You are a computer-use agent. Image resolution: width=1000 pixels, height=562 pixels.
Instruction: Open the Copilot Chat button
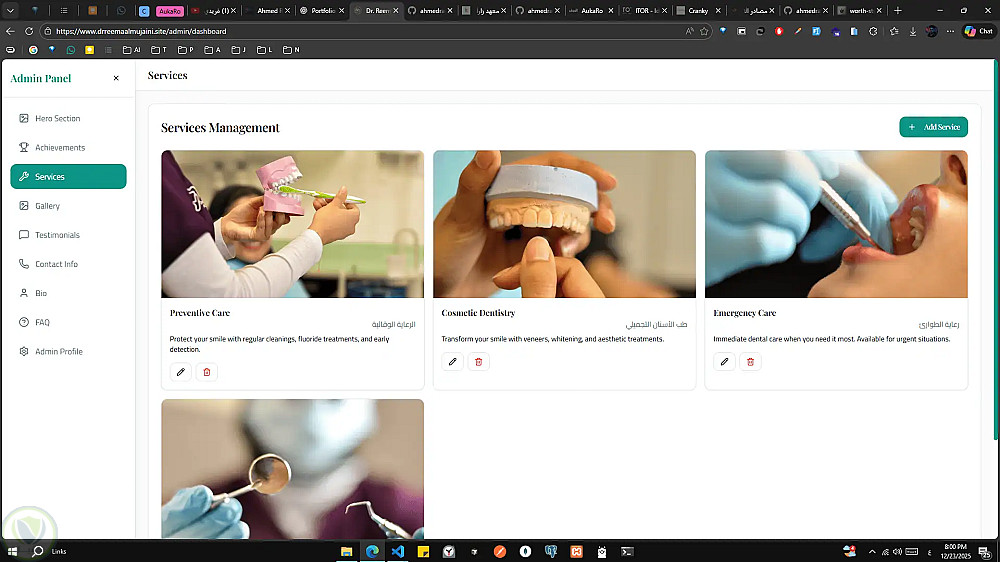[979, 31]
